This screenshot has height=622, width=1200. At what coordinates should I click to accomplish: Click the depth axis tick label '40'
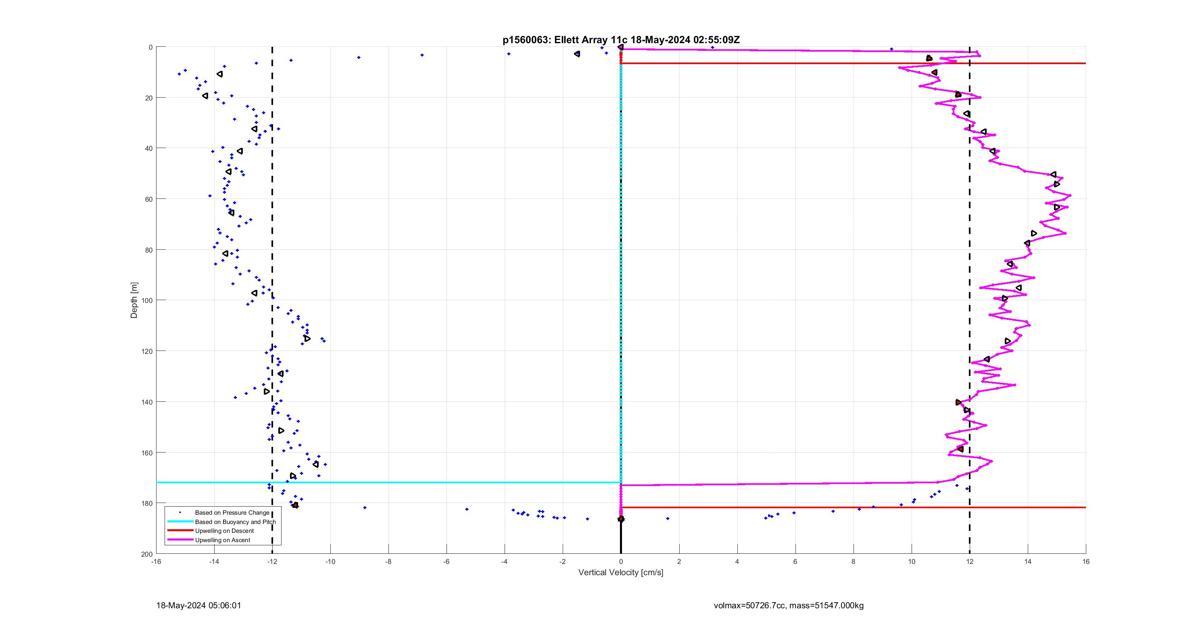pyautogui.click(x=148, y=148)
